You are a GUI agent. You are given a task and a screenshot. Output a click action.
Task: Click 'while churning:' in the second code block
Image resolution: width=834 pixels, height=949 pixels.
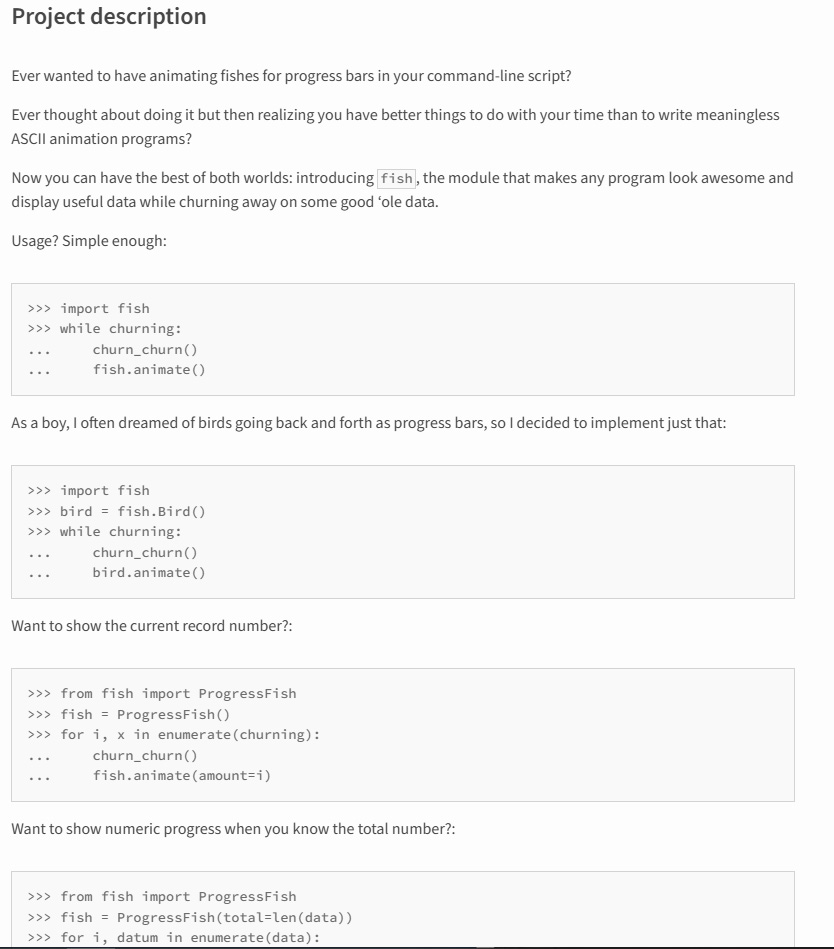[x=121, y=532]
